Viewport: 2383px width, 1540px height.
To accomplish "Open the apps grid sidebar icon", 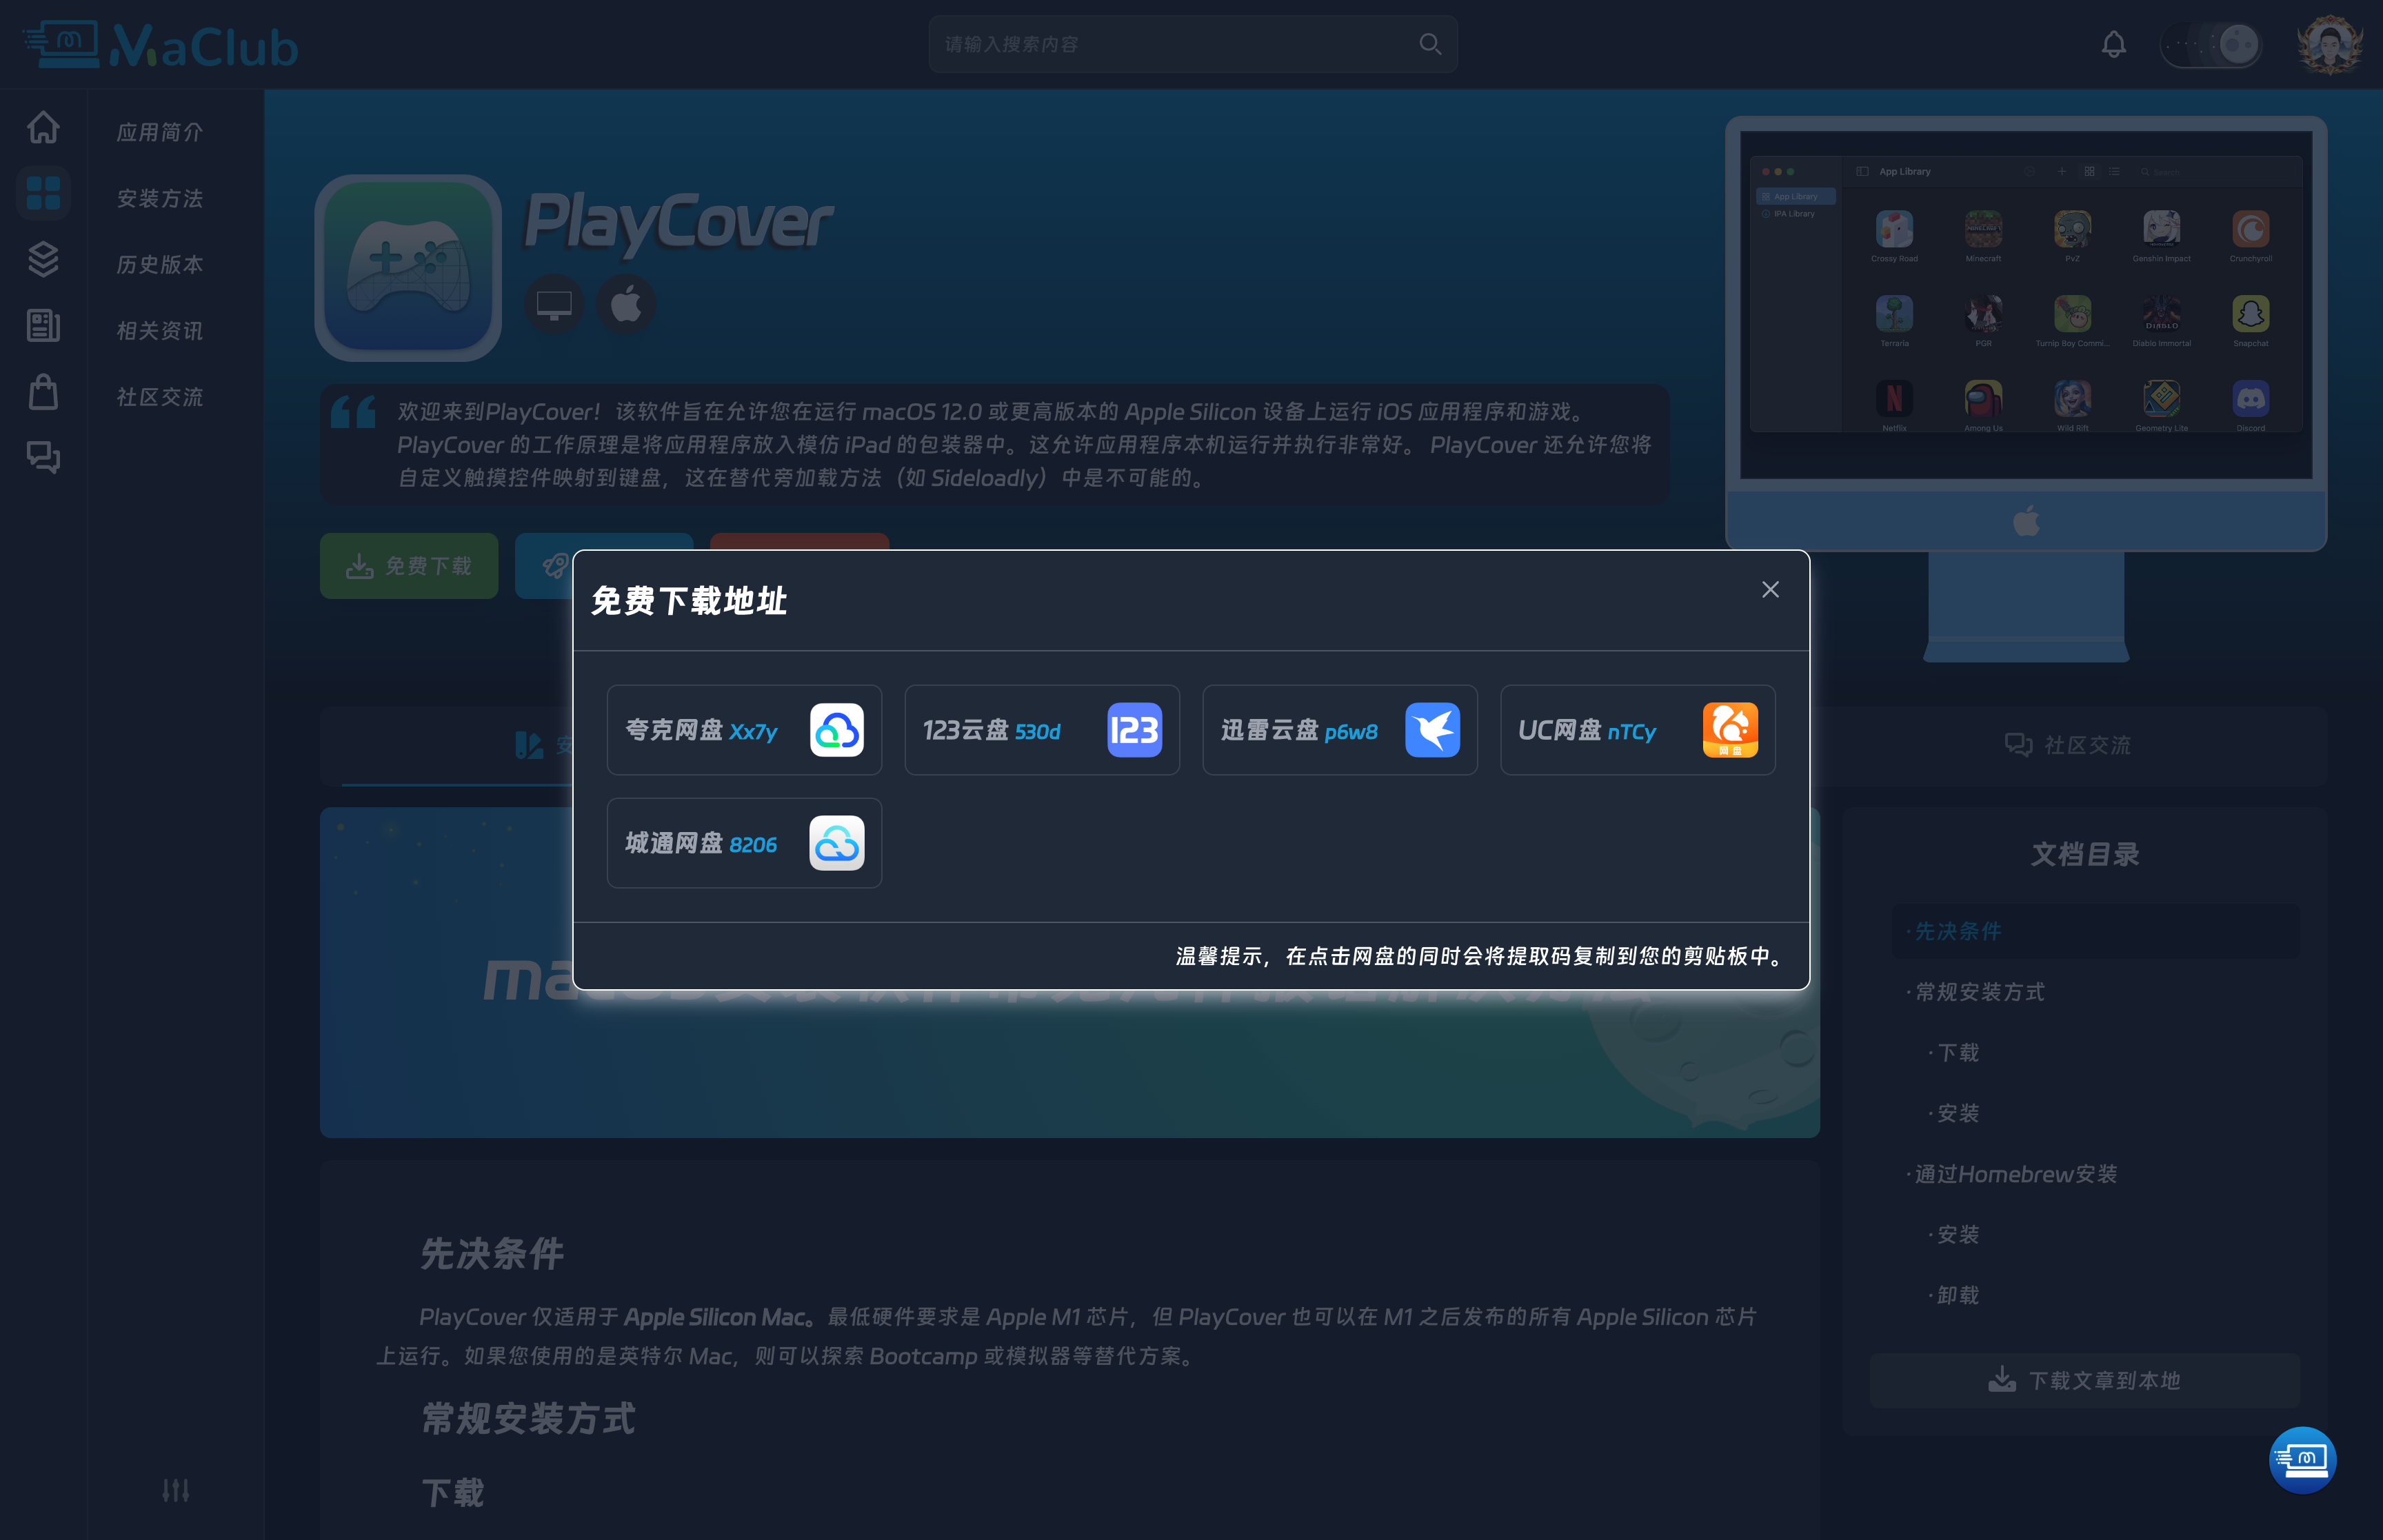I will click(x=43, y=192).
